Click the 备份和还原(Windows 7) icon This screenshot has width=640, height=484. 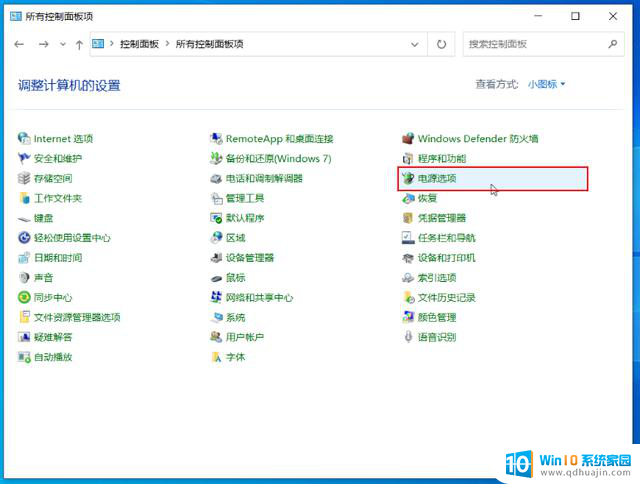pos(216,158)
